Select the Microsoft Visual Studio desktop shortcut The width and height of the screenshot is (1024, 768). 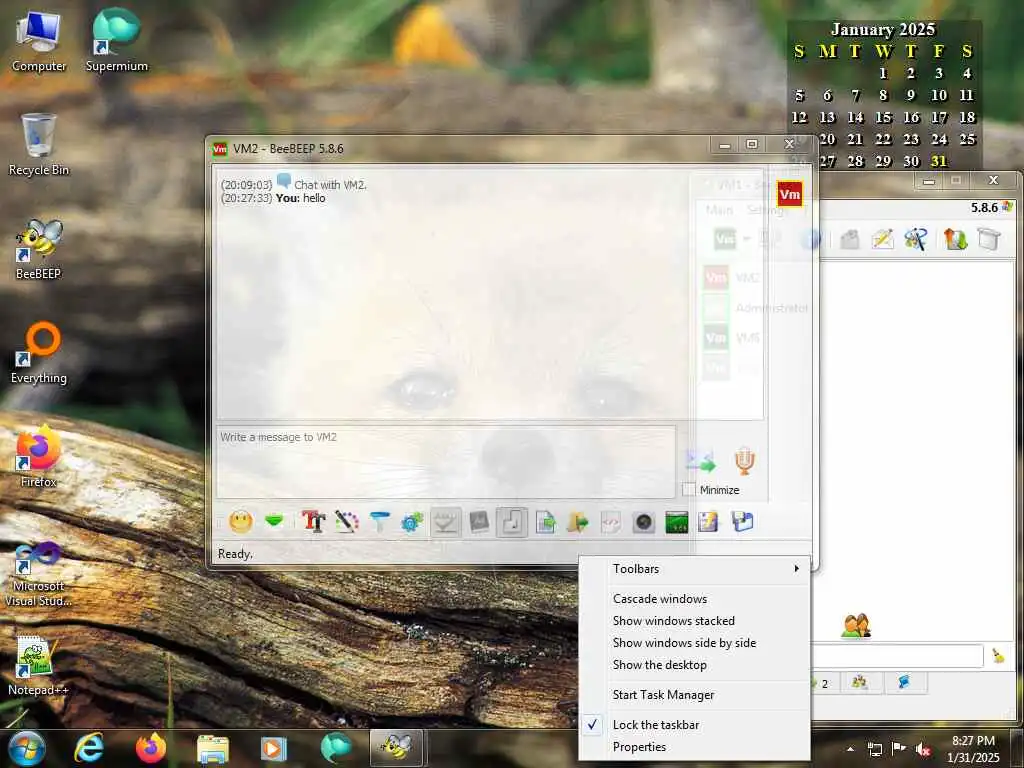coord(39,573)
